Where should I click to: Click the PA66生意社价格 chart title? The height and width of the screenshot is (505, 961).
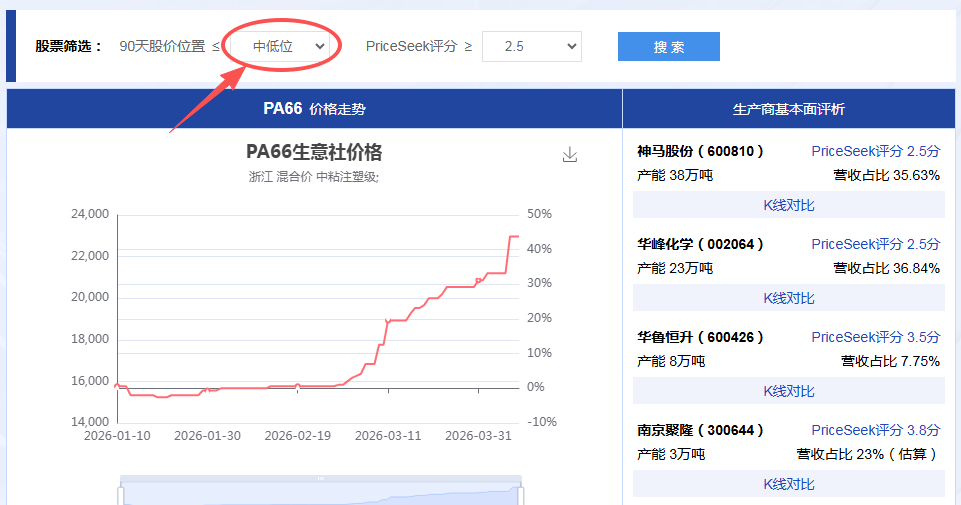(314, 152)
